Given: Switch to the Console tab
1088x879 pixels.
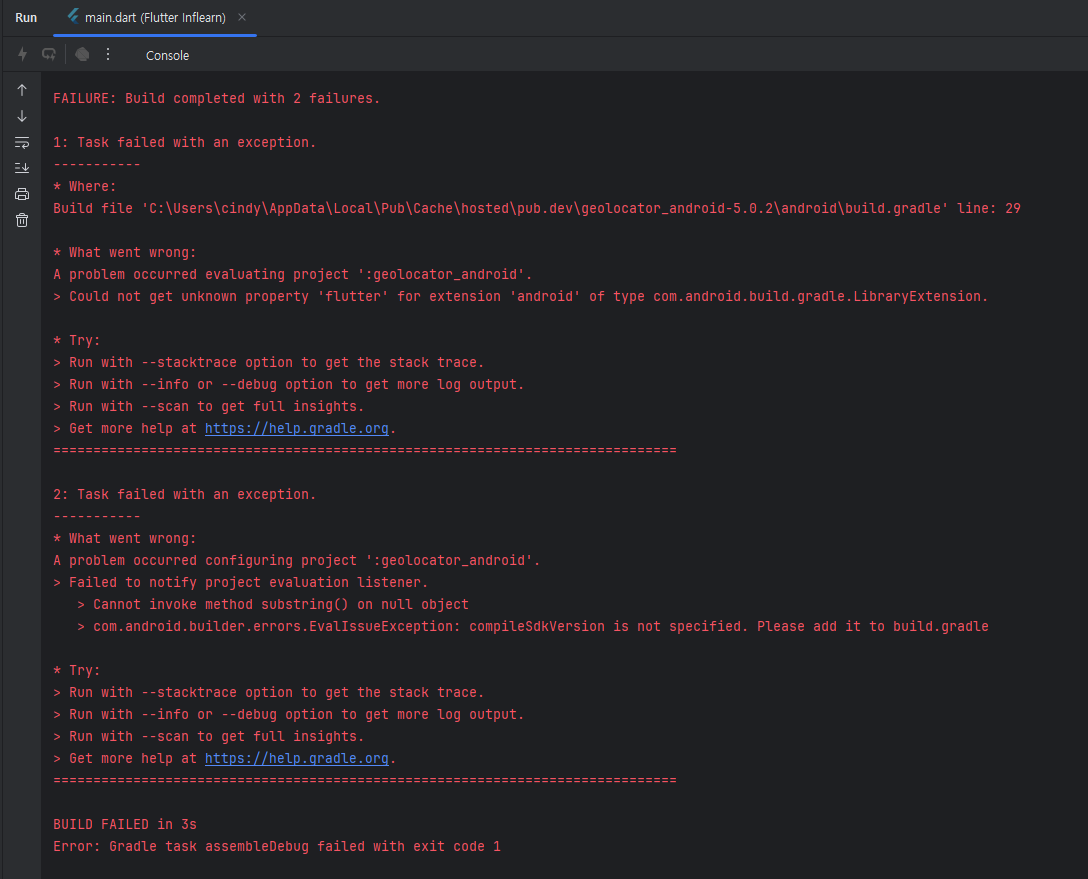Looking at the screenshot, I should click(x=167, y=55).
